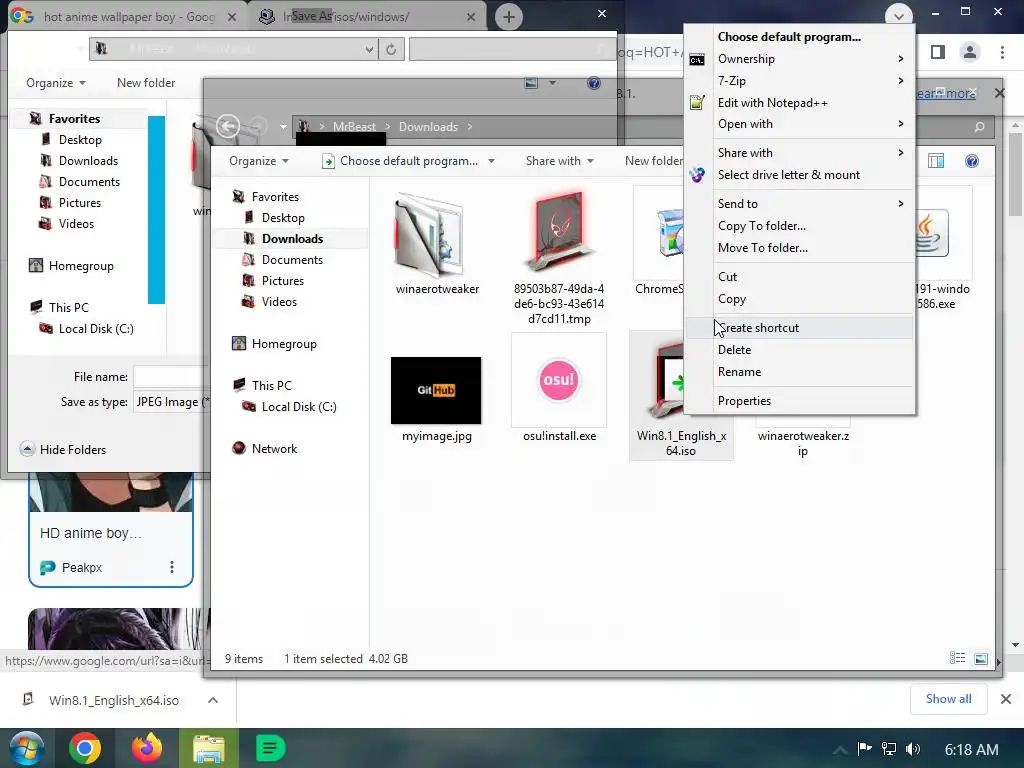Select Downloads in the front window sidebar

click(x=291, y=239)
